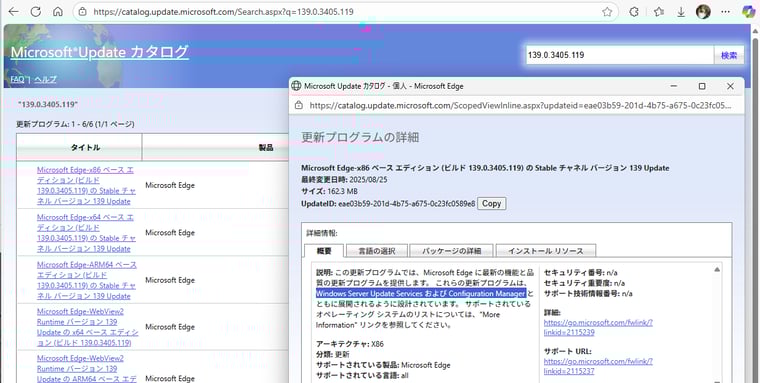Click the catalog search box containing 139.0.3405.119
The image size is (760, 383).
click(619, 55)
